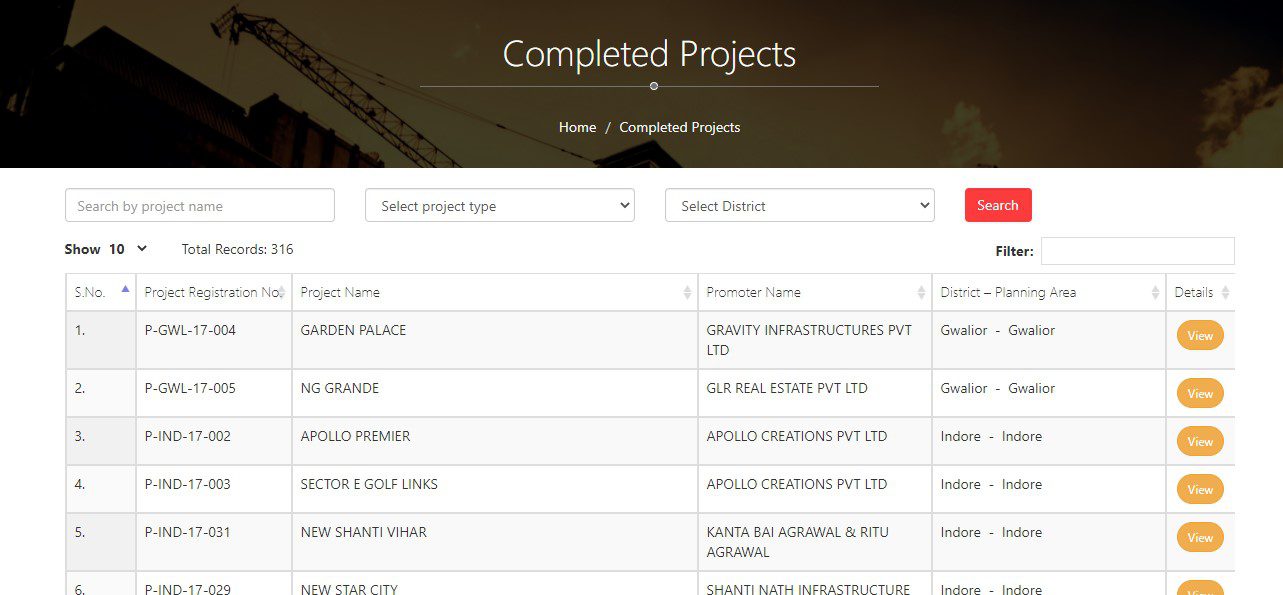Open NG GRANDE project details
This screenshot has height=595, width=1283.
[x=1199, y=393]
